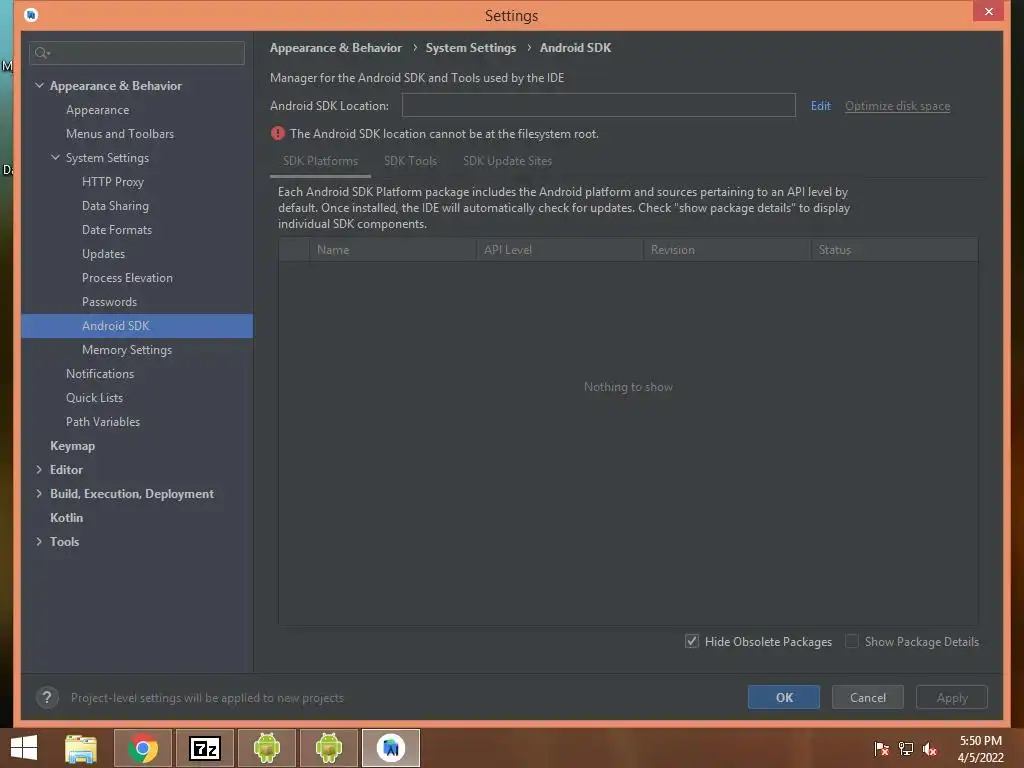Switch to SDK Tools tab
This screenshot has width=1024, height=768.
(x=410, y=161)
